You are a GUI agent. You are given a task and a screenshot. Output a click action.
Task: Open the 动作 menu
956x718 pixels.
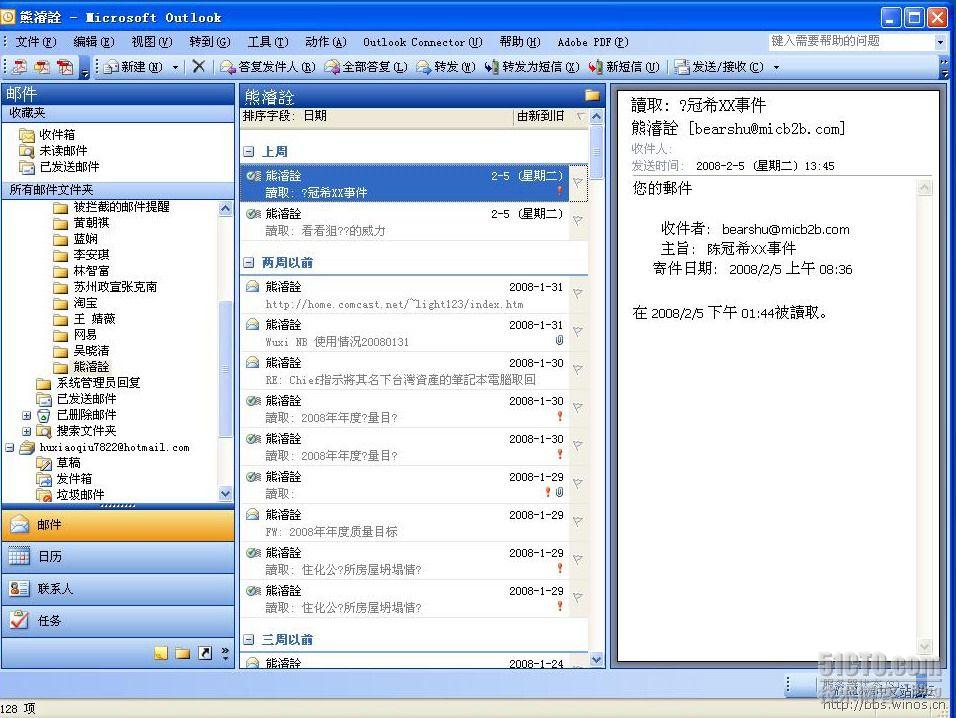[x=326, y=41]
